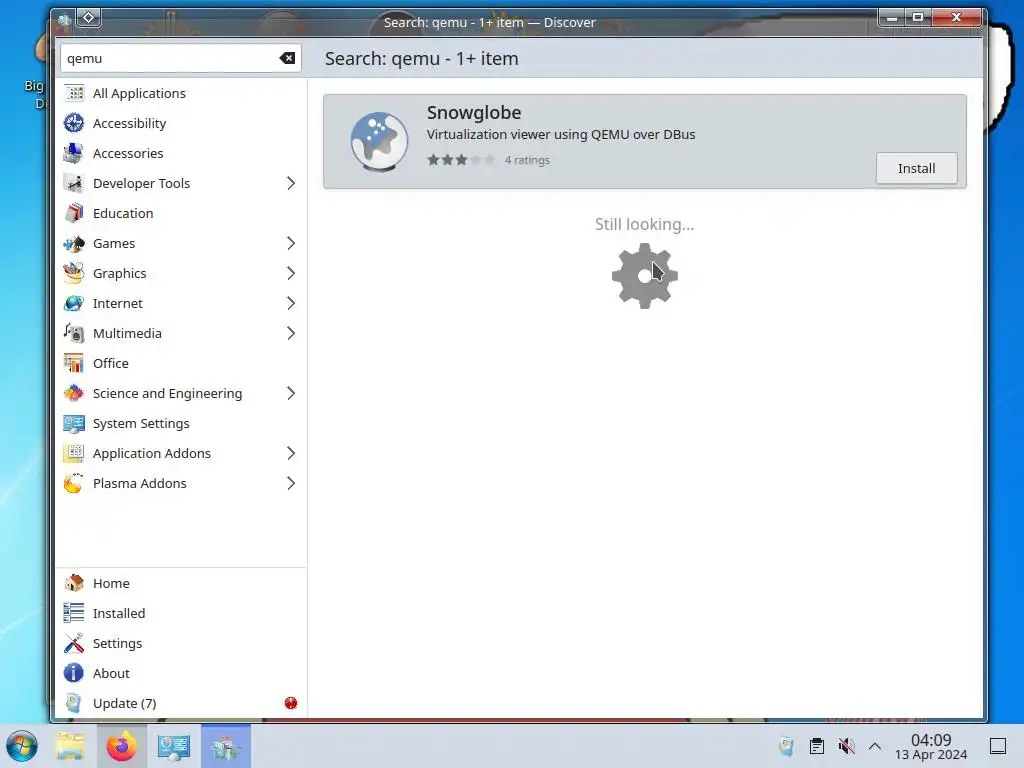Click the Multimedia category icon
The height and width of the screenshot is (768, 1024).
pos(74,334)
